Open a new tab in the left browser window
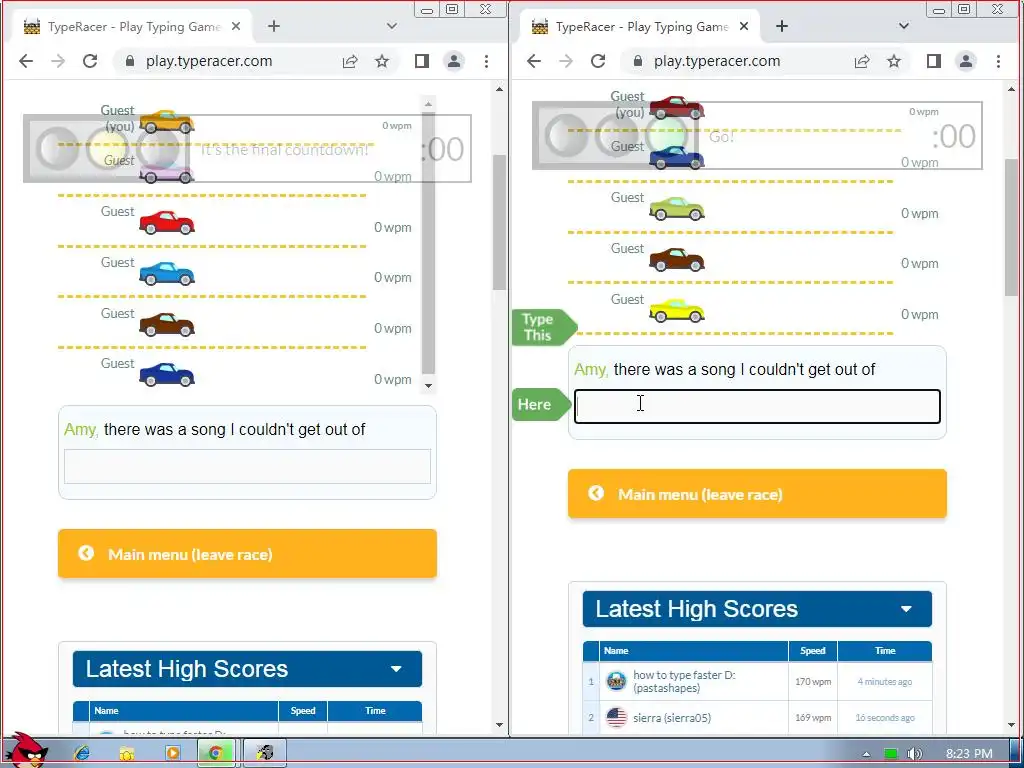This screenshot has height=768, width=1024. (x=274, y=26)
